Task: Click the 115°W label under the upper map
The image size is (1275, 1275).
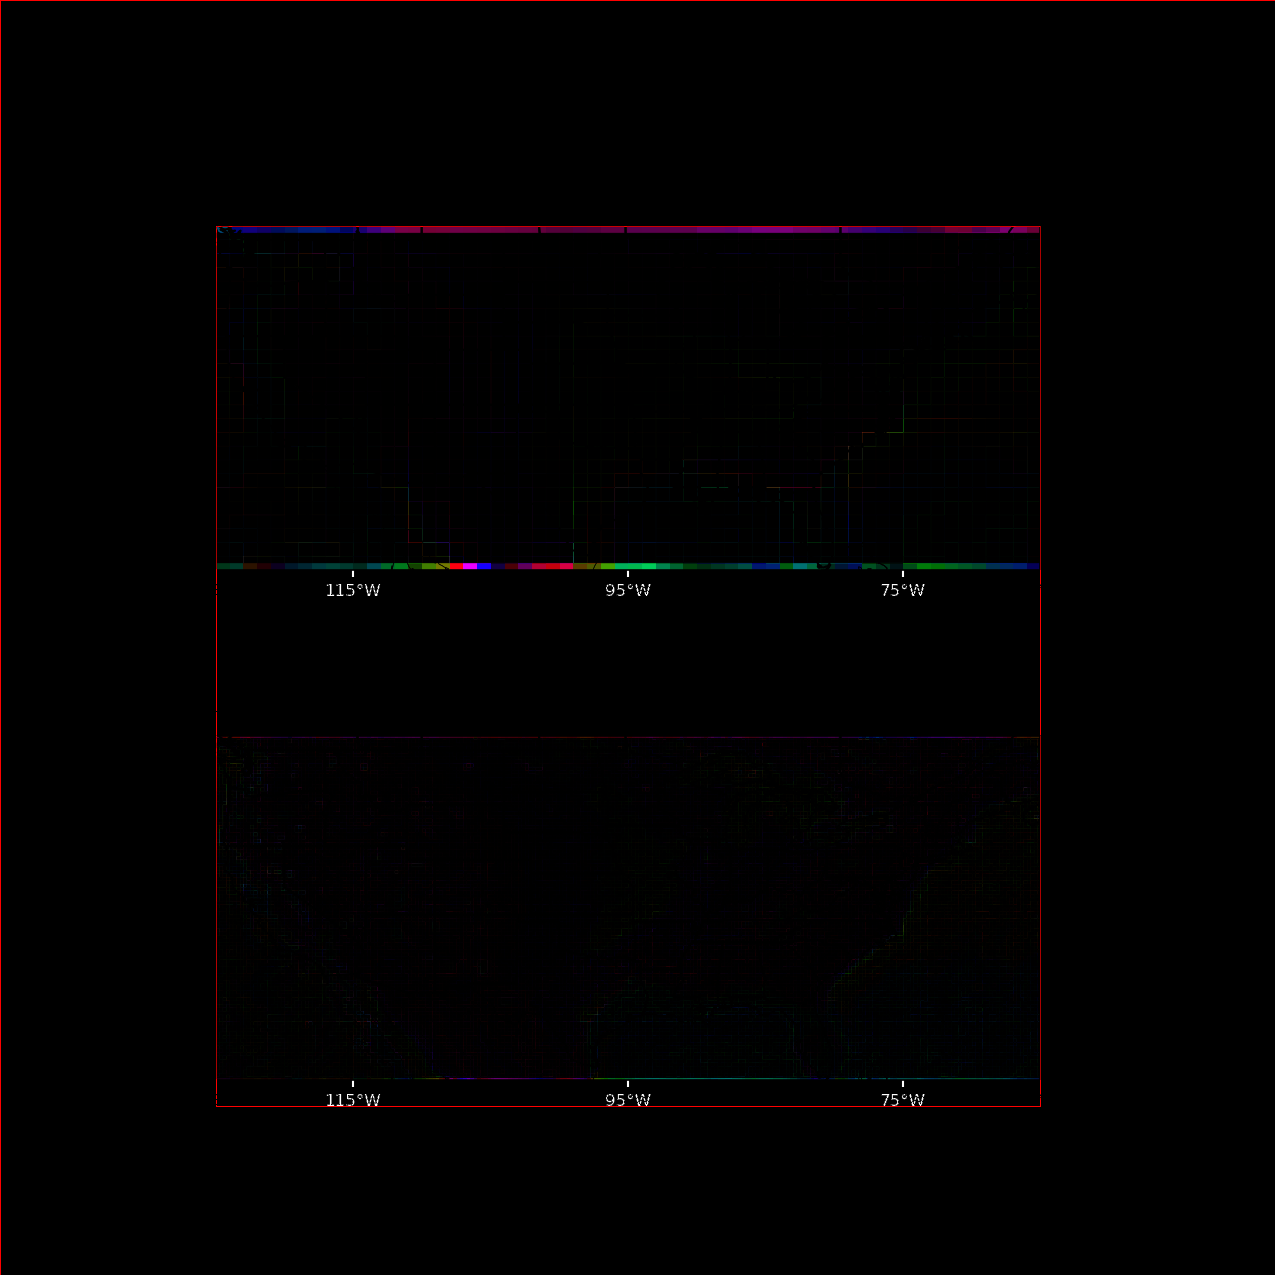Action: [353, 590]
